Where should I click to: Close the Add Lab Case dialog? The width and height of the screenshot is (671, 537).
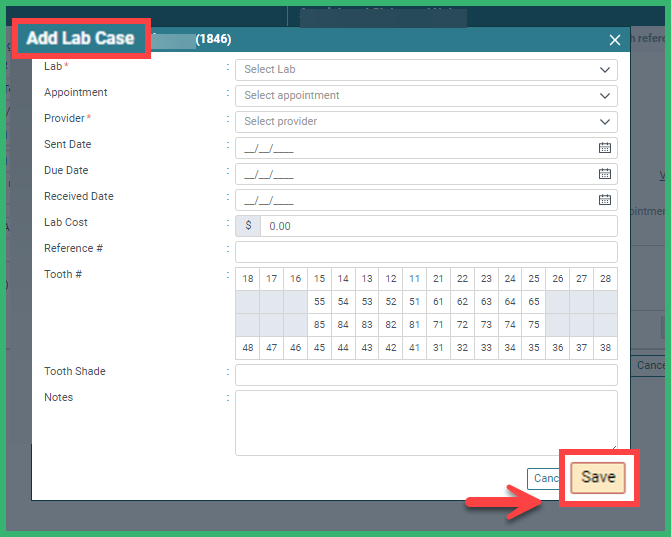pos(615,40)
